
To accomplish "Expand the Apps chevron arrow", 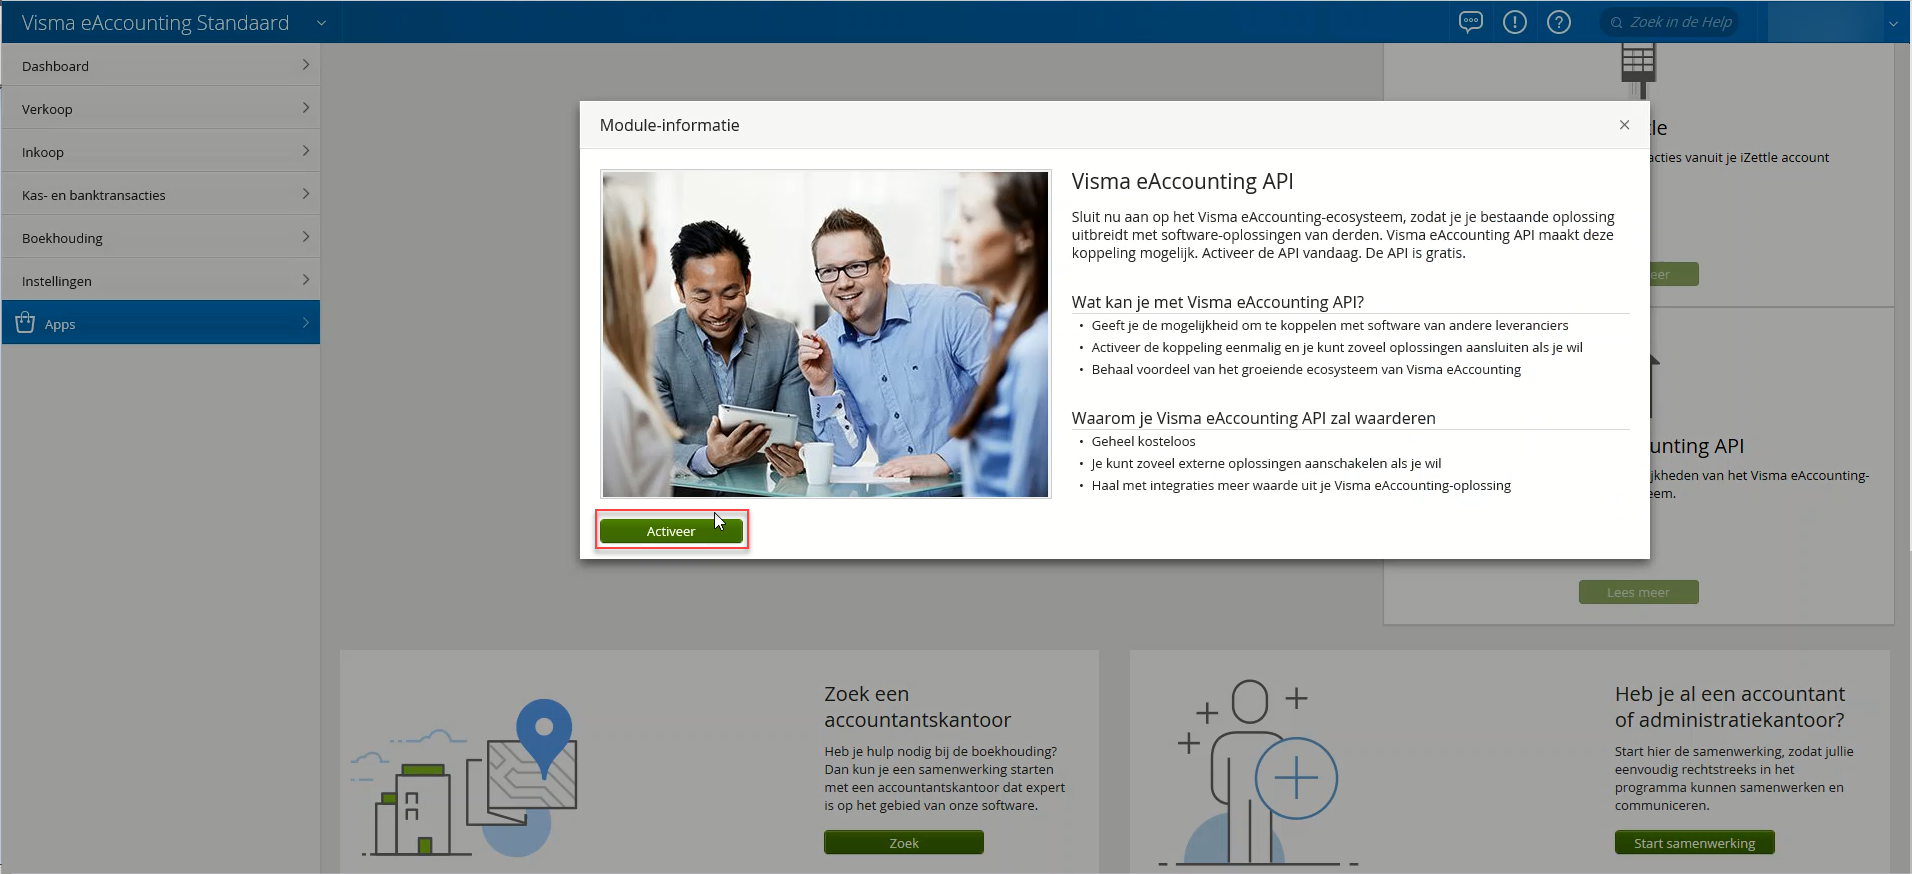I will coord(305,323).
